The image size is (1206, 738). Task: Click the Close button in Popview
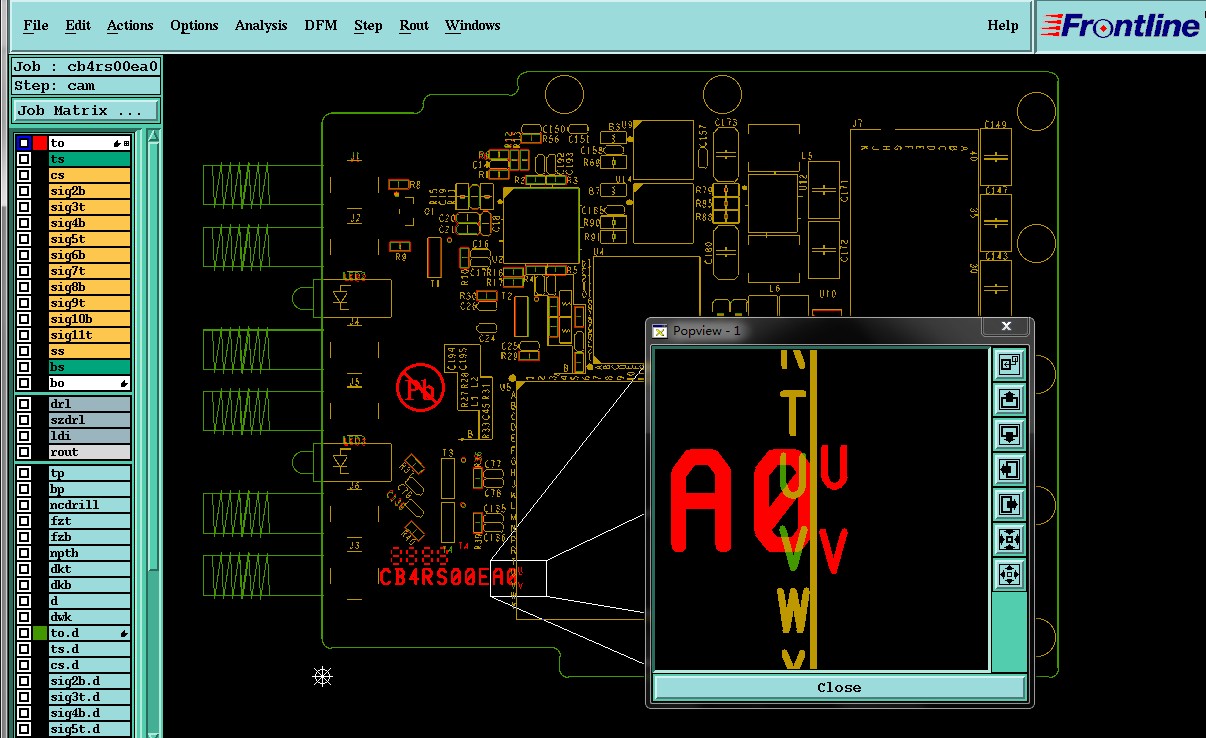[839, 687]
